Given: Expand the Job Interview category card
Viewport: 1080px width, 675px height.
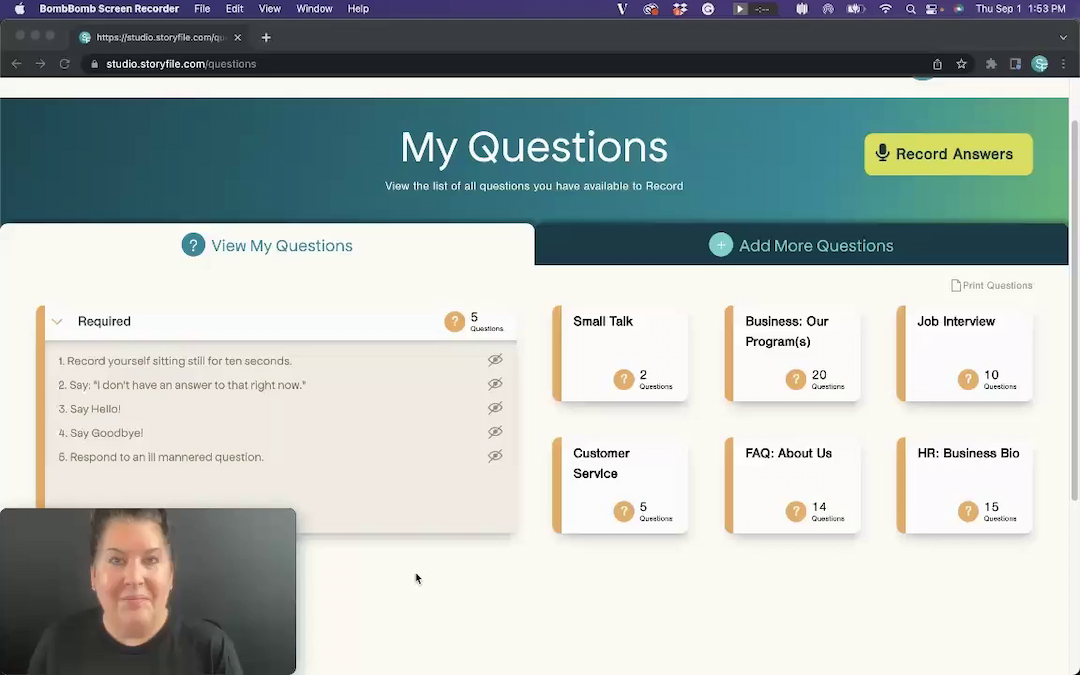Looking at the screenshot, I should click(x=964, y=353).
